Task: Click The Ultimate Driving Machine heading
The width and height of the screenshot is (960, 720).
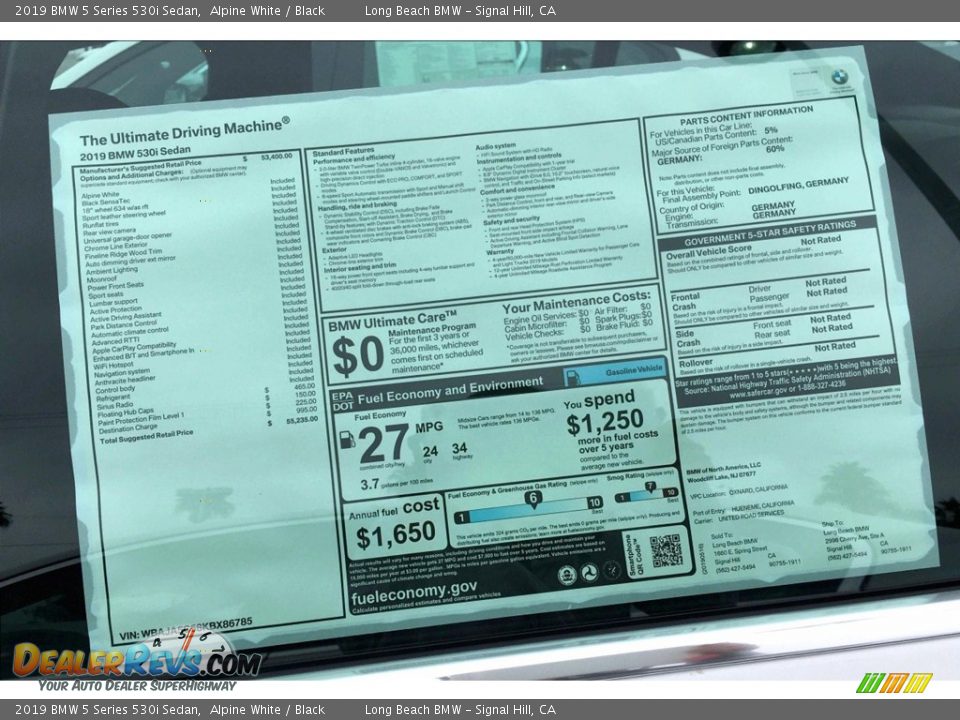Action: [185, 134]
